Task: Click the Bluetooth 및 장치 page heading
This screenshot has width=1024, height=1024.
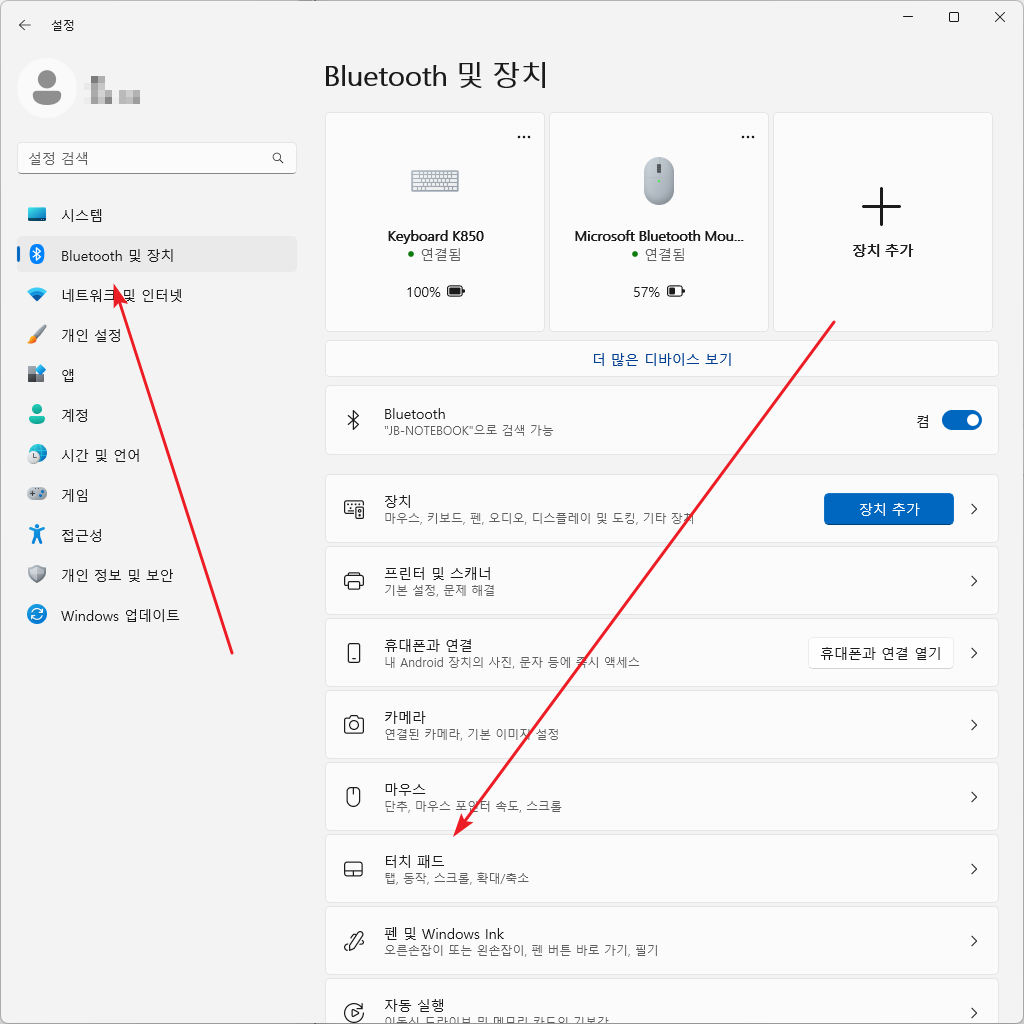Action: [436, 75]
